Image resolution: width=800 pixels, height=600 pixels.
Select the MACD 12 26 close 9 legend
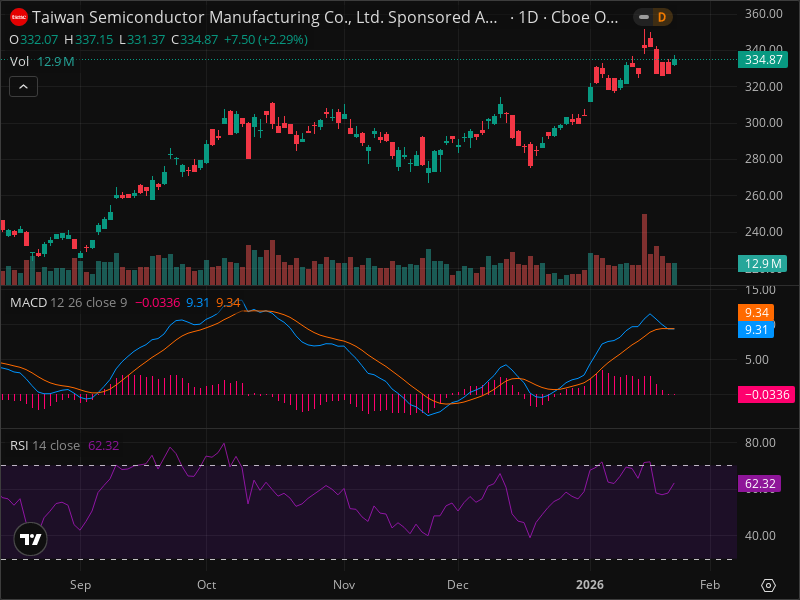tap(68, 303)
